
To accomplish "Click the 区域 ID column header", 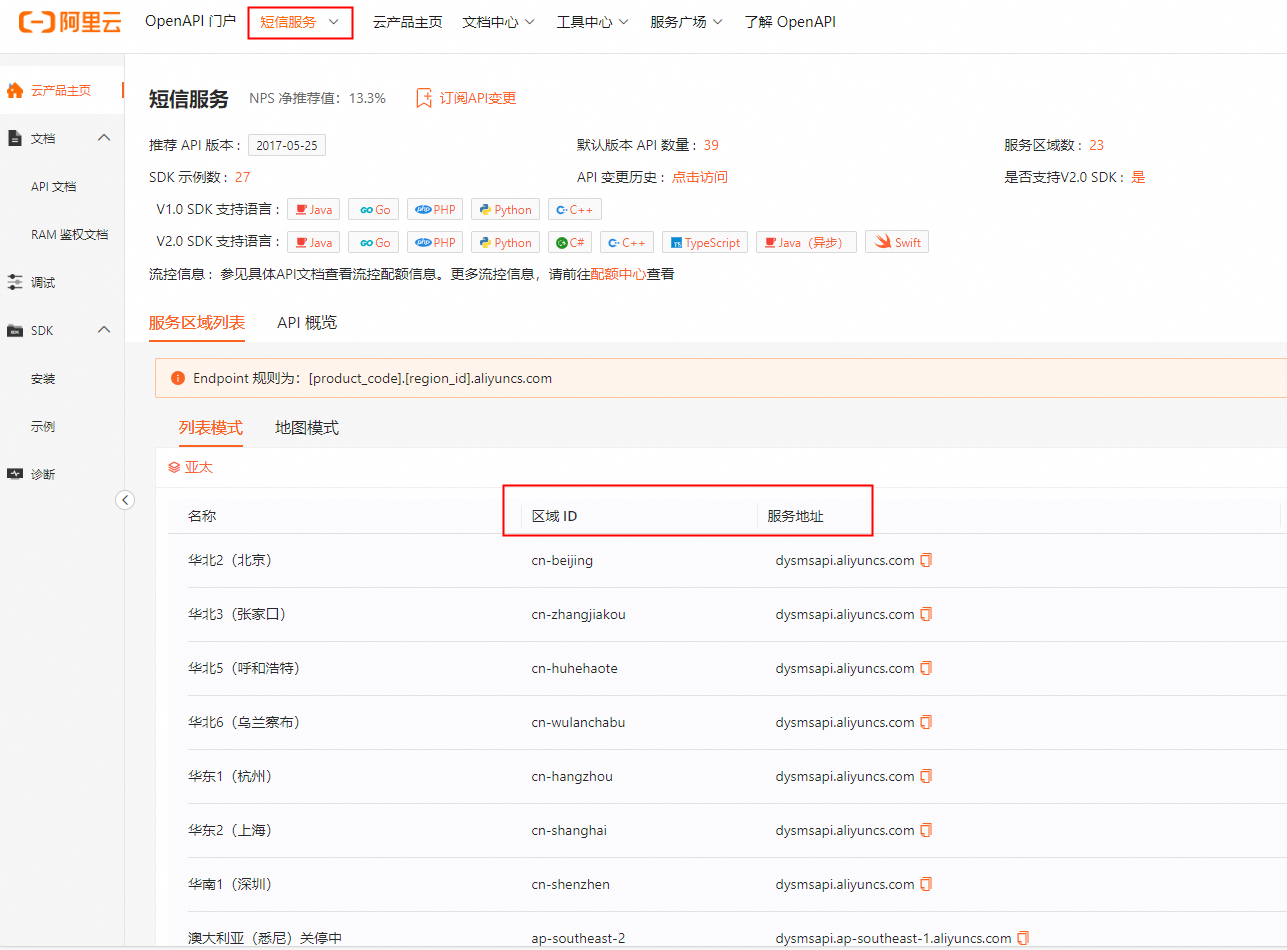I will (x=555, y=516).
